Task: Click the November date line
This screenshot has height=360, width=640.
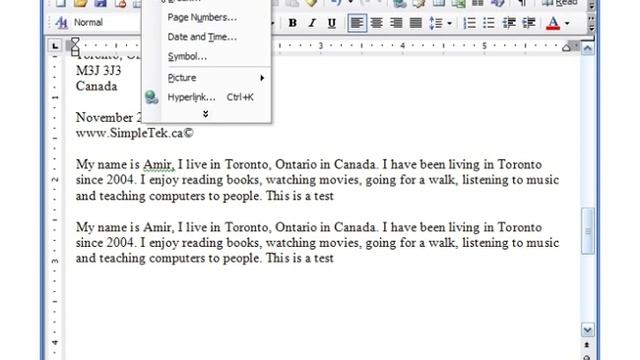Action: tap(109, 118)
